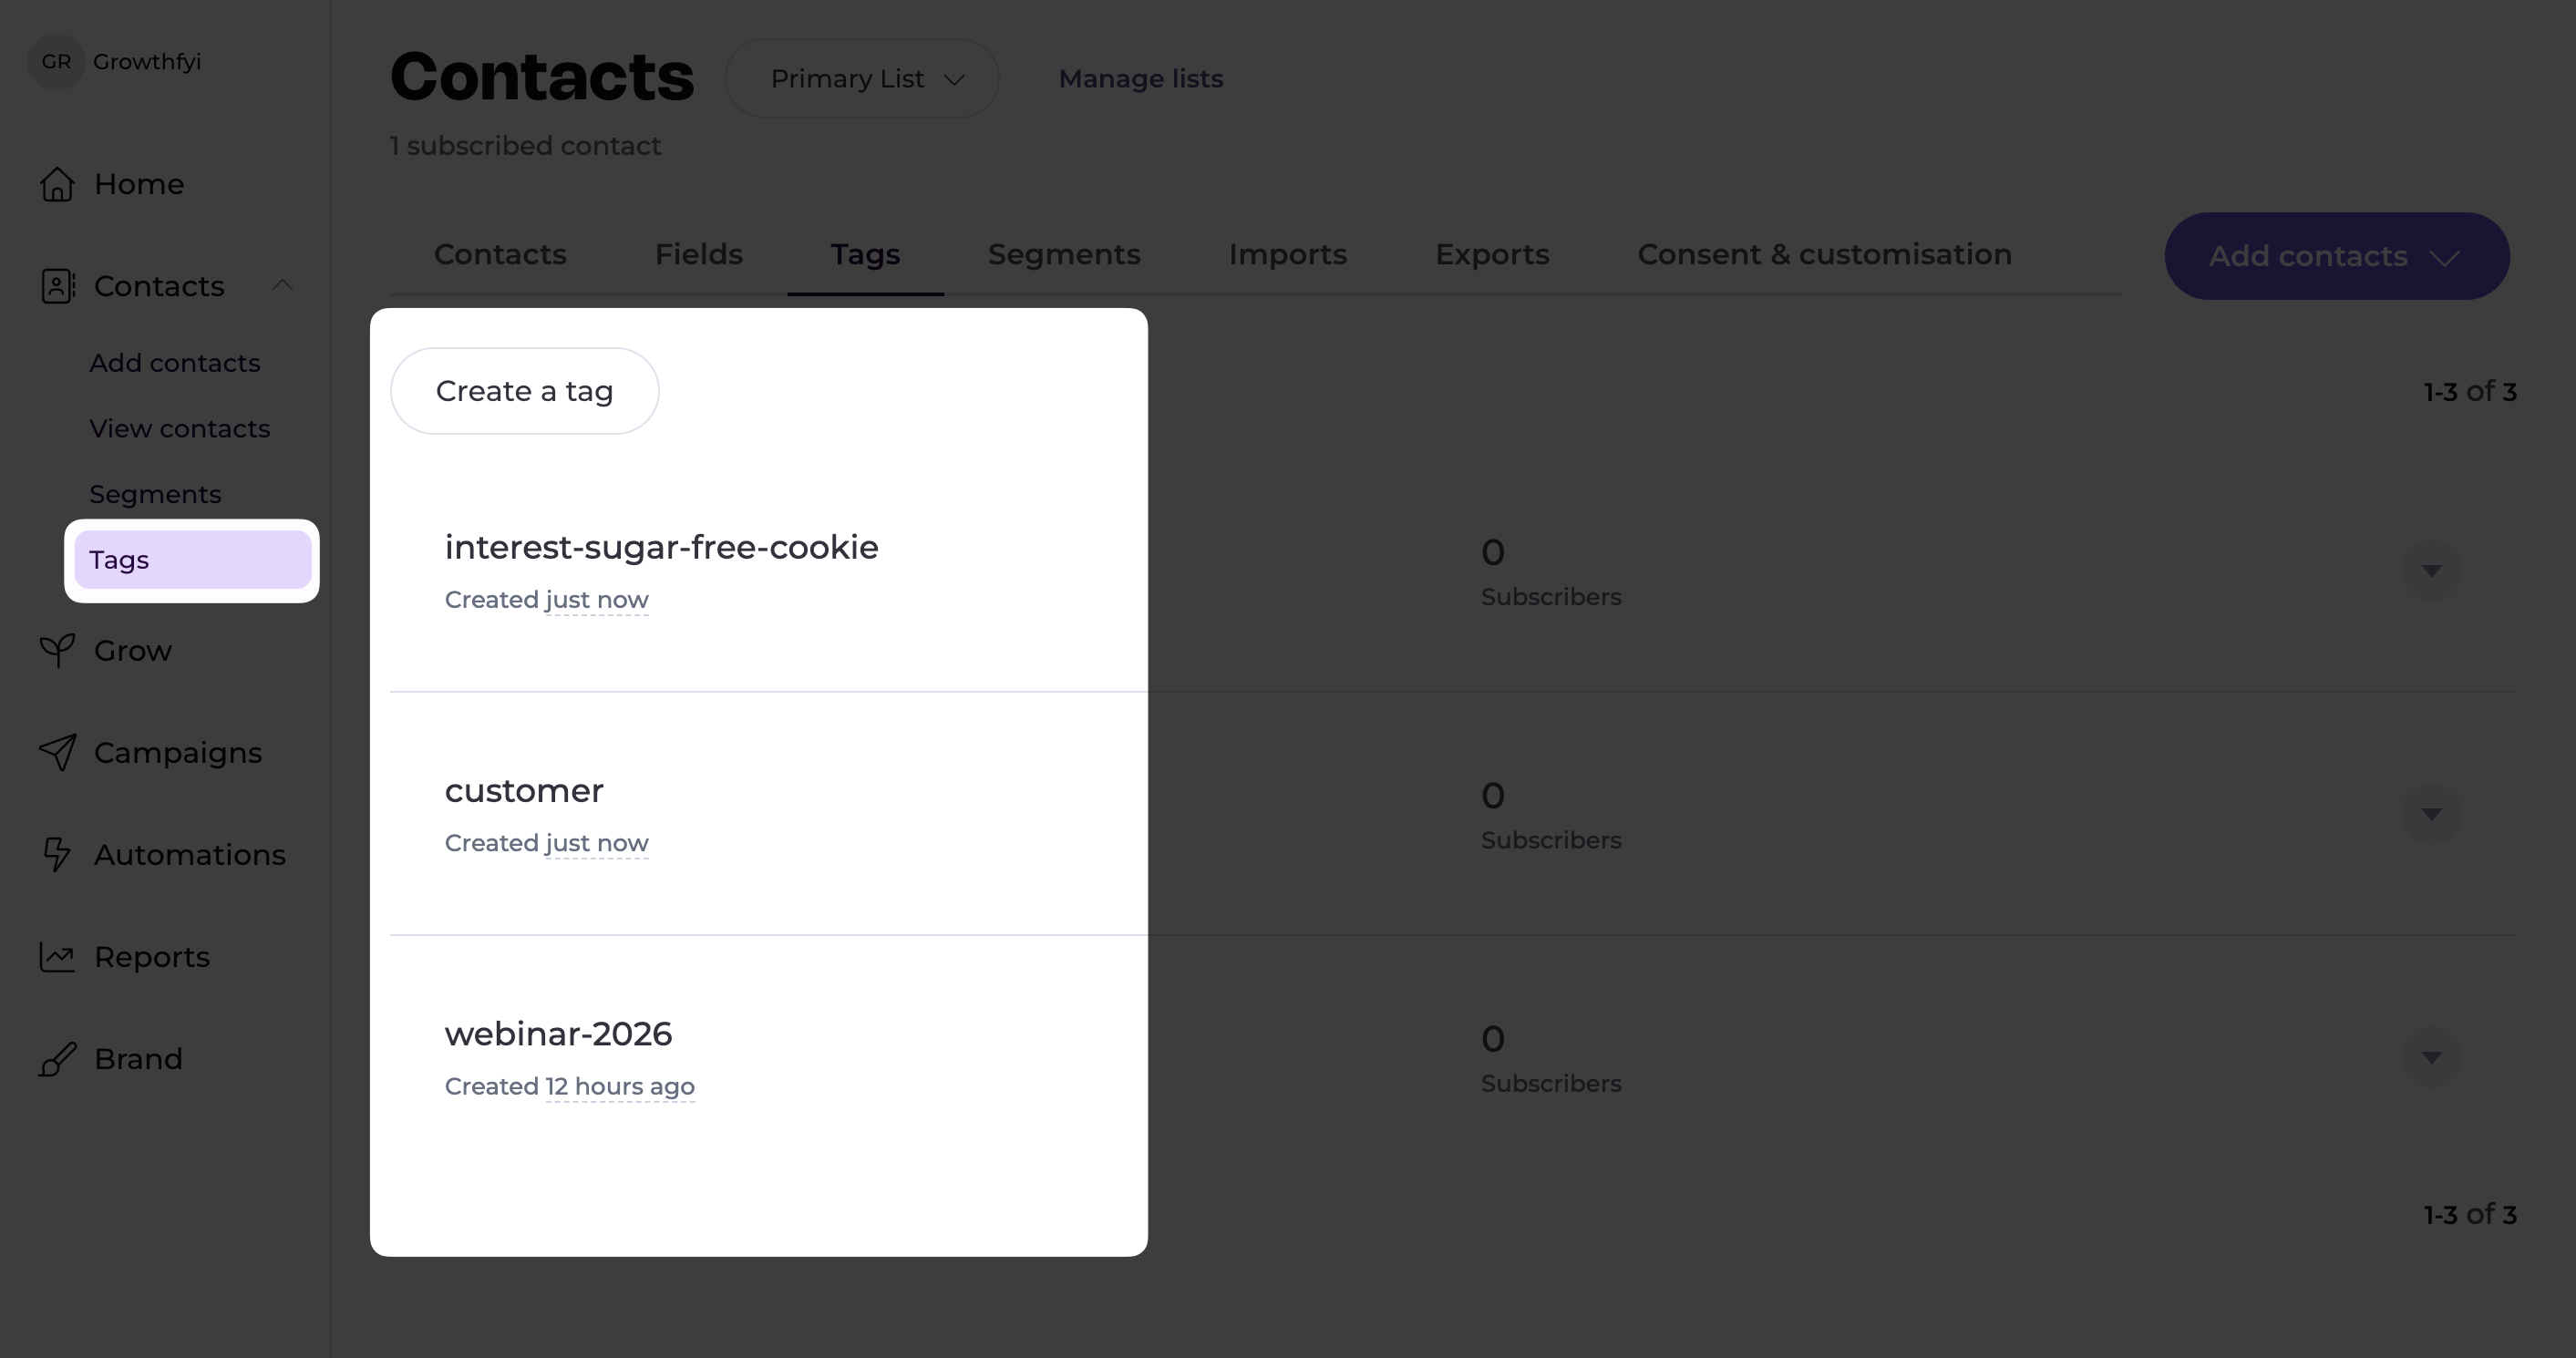Click the Reports chart icon

click(57, 957)
